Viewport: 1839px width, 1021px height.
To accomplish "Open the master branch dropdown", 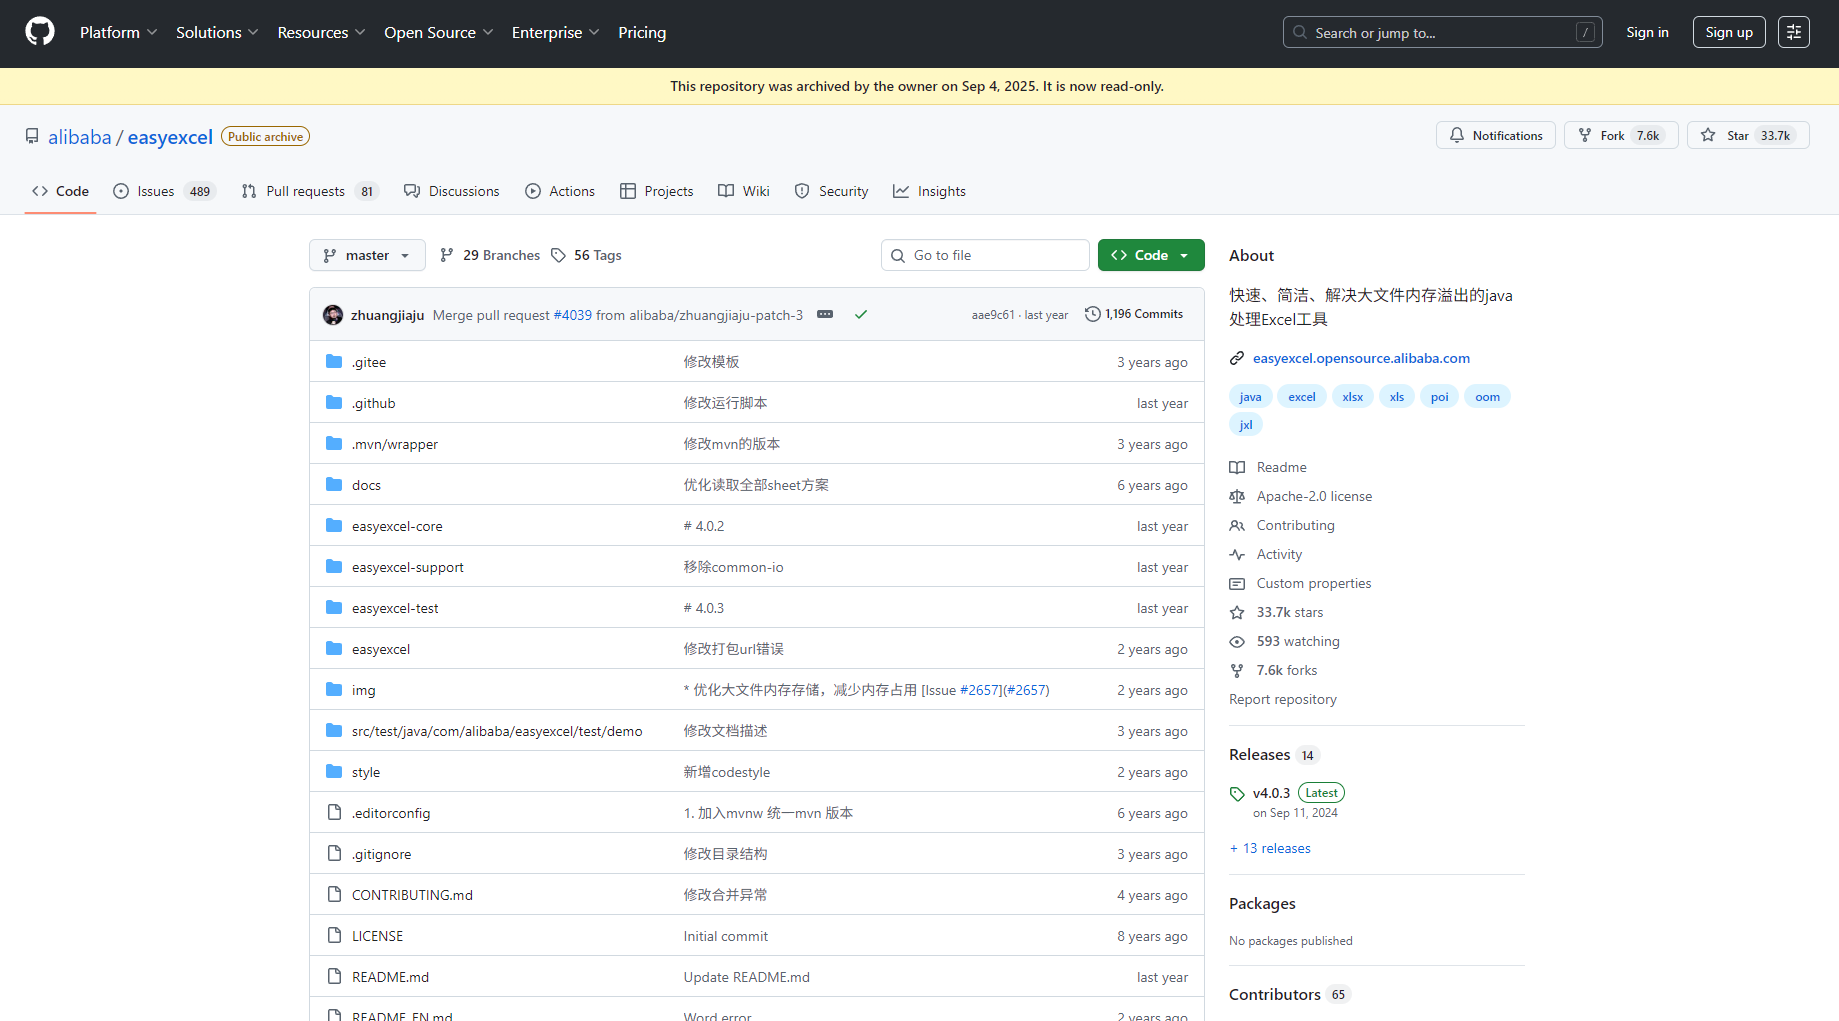I will pos(367,255).
